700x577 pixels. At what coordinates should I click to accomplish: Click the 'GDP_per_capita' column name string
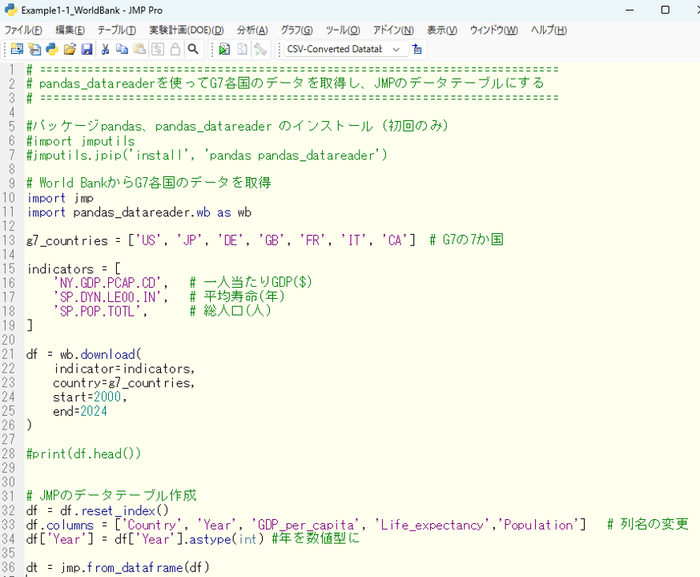click(305, 525)
